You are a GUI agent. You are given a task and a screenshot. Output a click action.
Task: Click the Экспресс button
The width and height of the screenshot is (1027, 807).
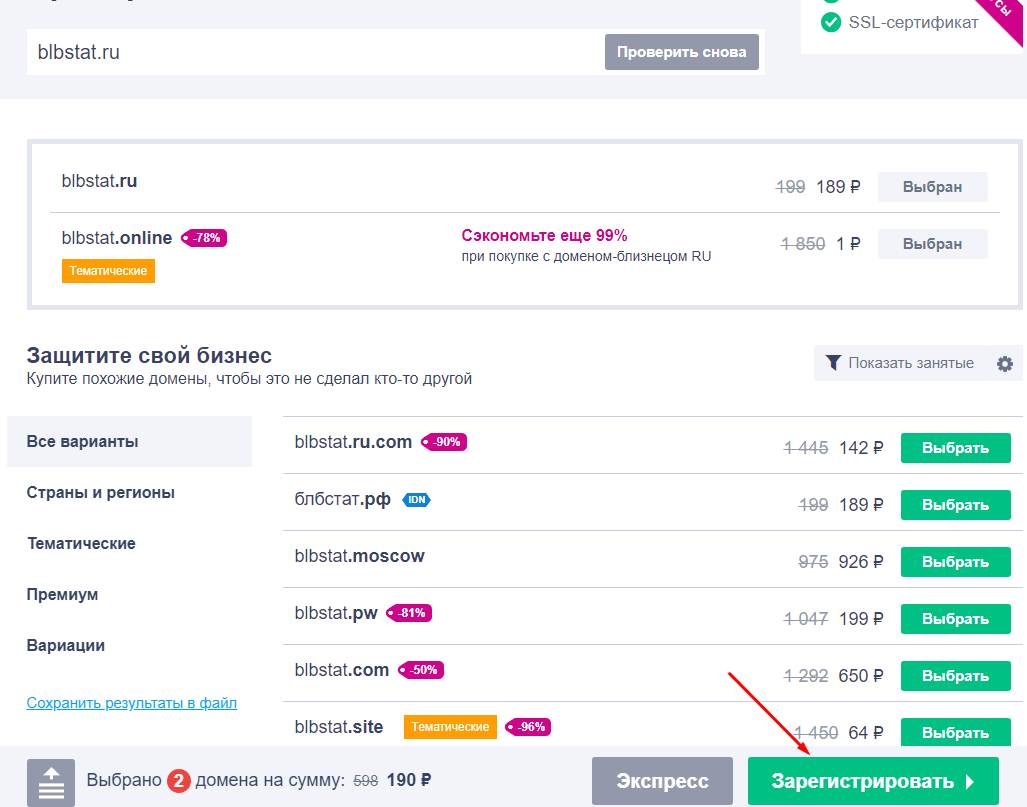(662, 781)
